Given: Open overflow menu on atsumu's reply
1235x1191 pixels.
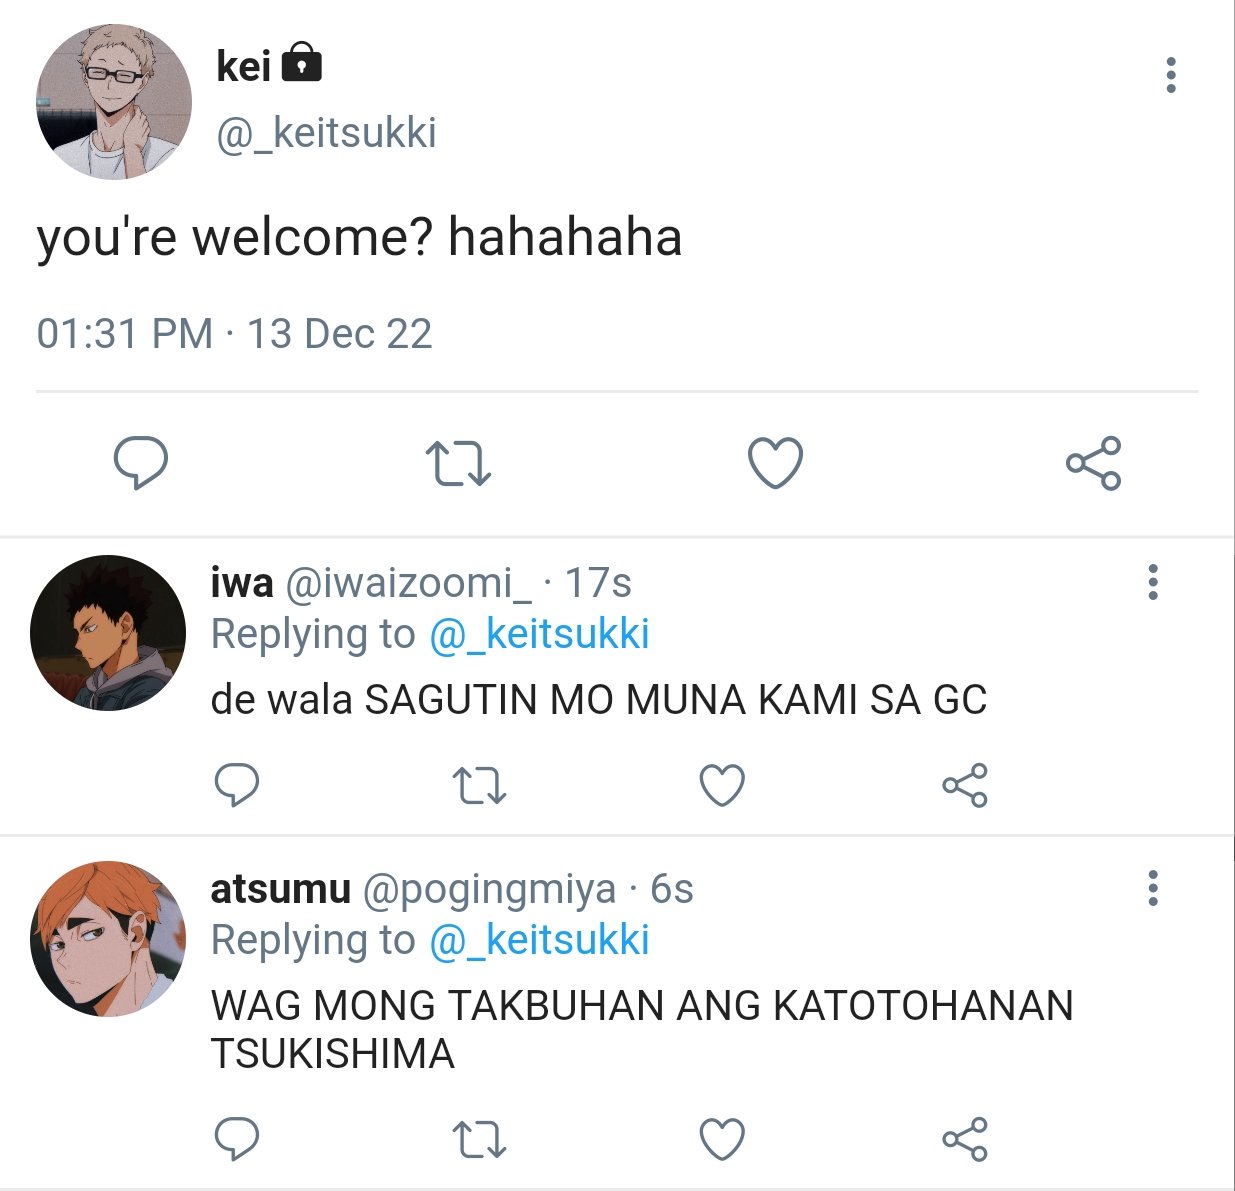Looking at the screenshot, I should tap(1153, 888).
